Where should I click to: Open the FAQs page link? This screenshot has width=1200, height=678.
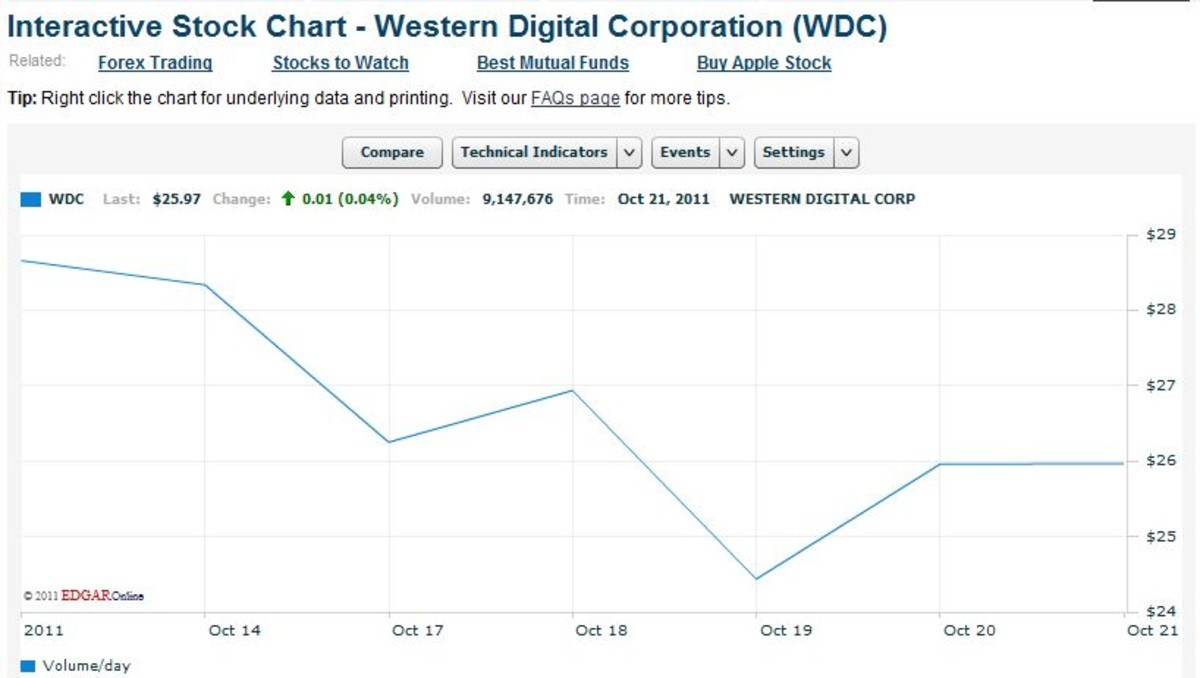pyautogui.click(x=575, y=99)
